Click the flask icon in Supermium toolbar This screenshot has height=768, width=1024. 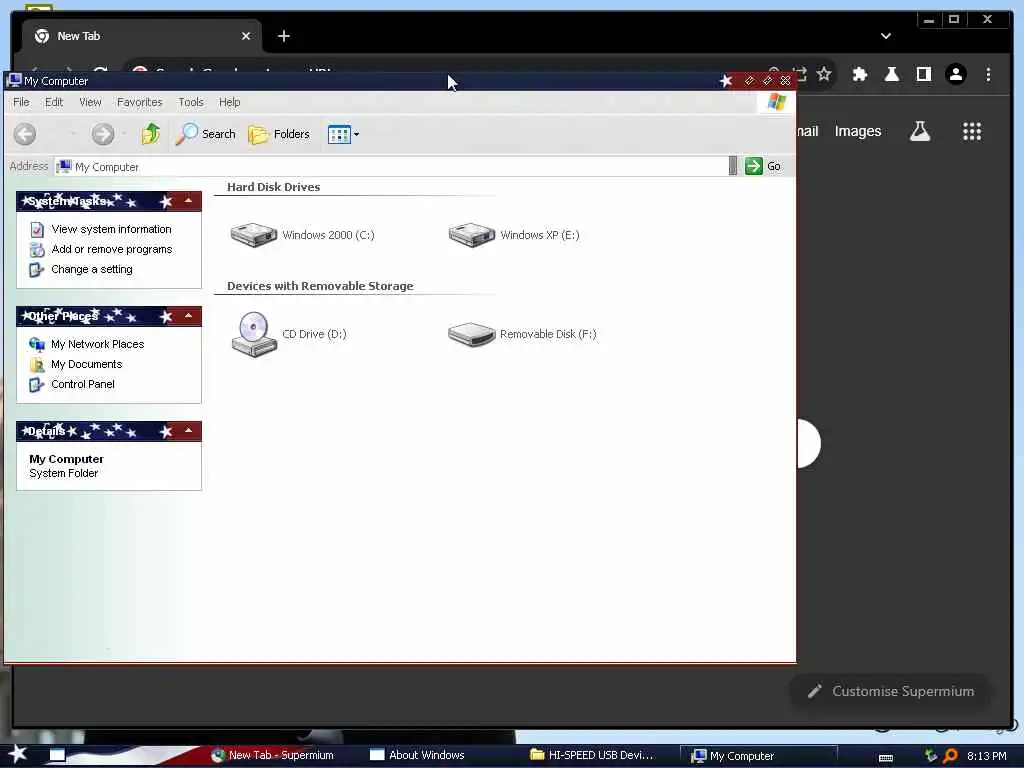point(891,74)
